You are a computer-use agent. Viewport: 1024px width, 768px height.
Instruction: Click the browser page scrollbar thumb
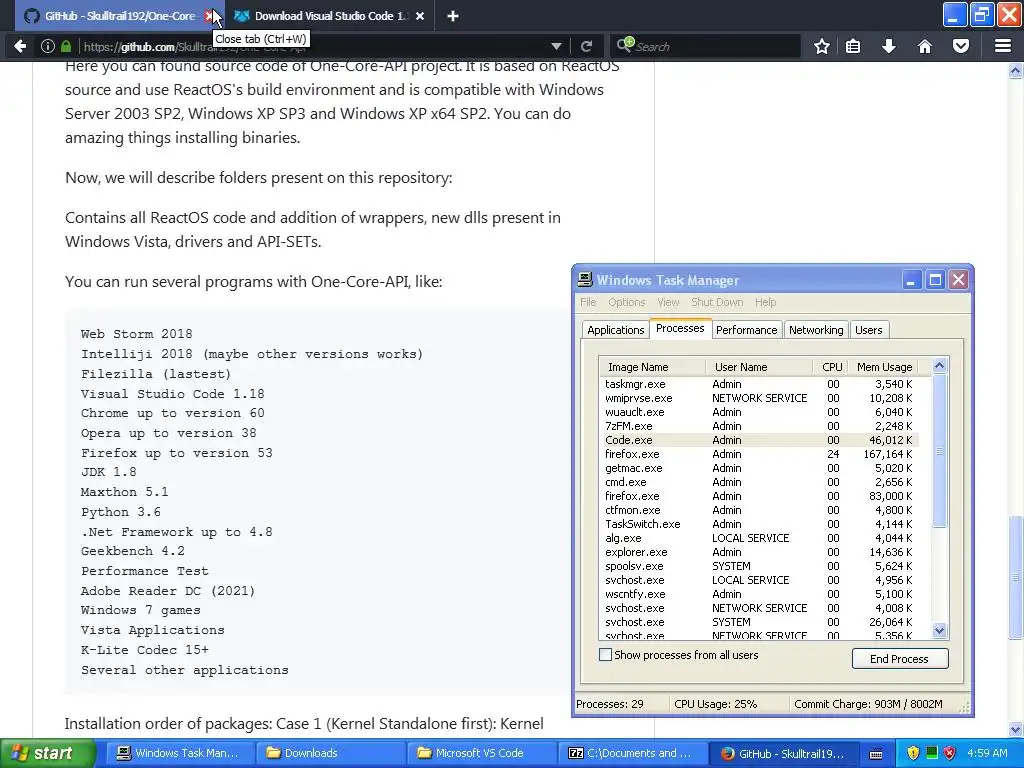[1016, 578]
